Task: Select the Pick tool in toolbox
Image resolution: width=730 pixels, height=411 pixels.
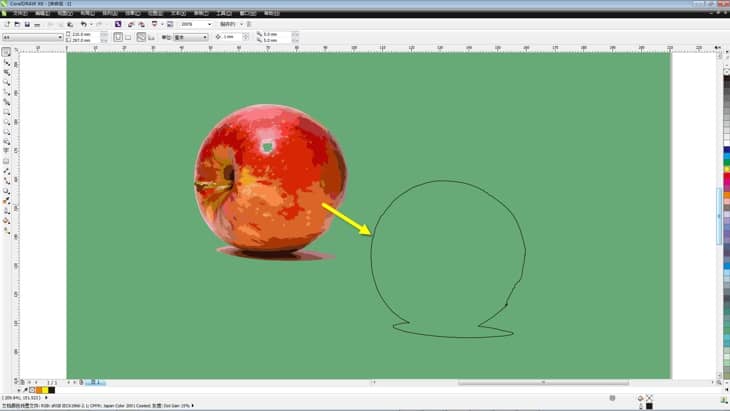Action: click(x=7, y=52)
